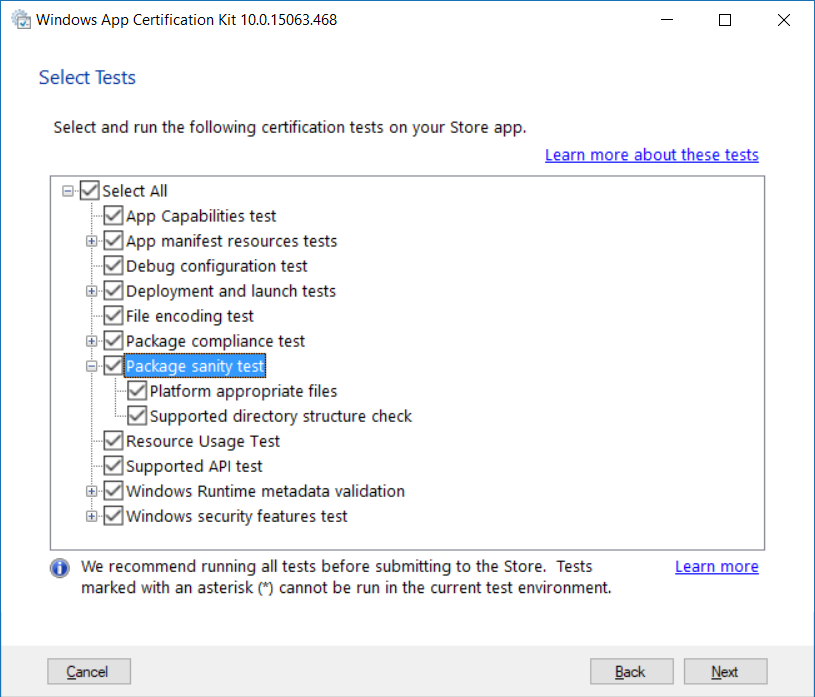The width and height of the screenshot is (815, 697).
Task: Select 'Resource Usage Test' label
Action: click(203, 441)
